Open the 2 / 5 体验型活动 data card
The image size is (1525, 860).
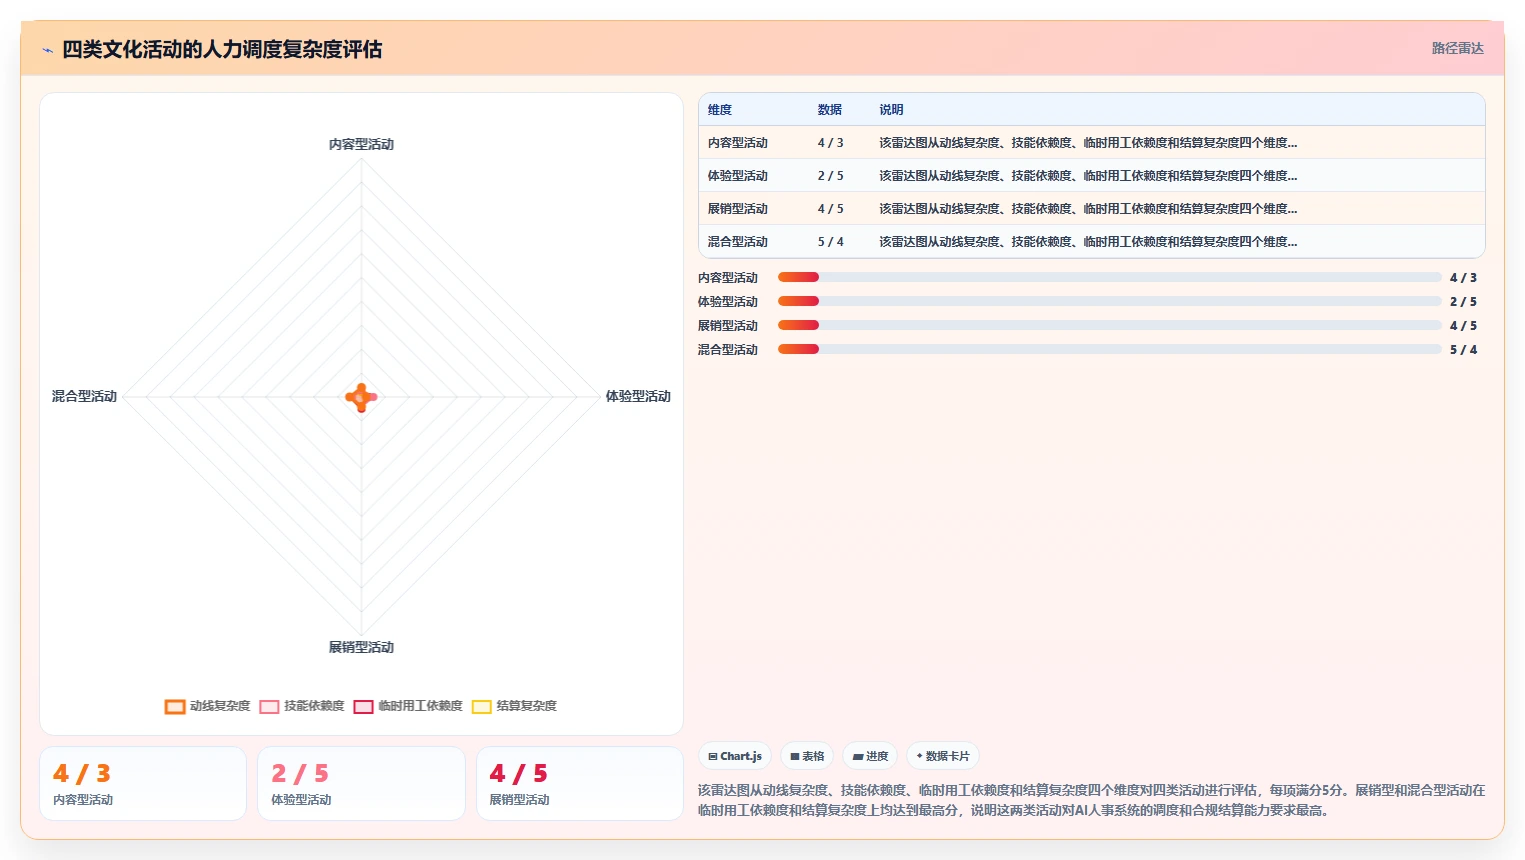click(x=361, y=783)
